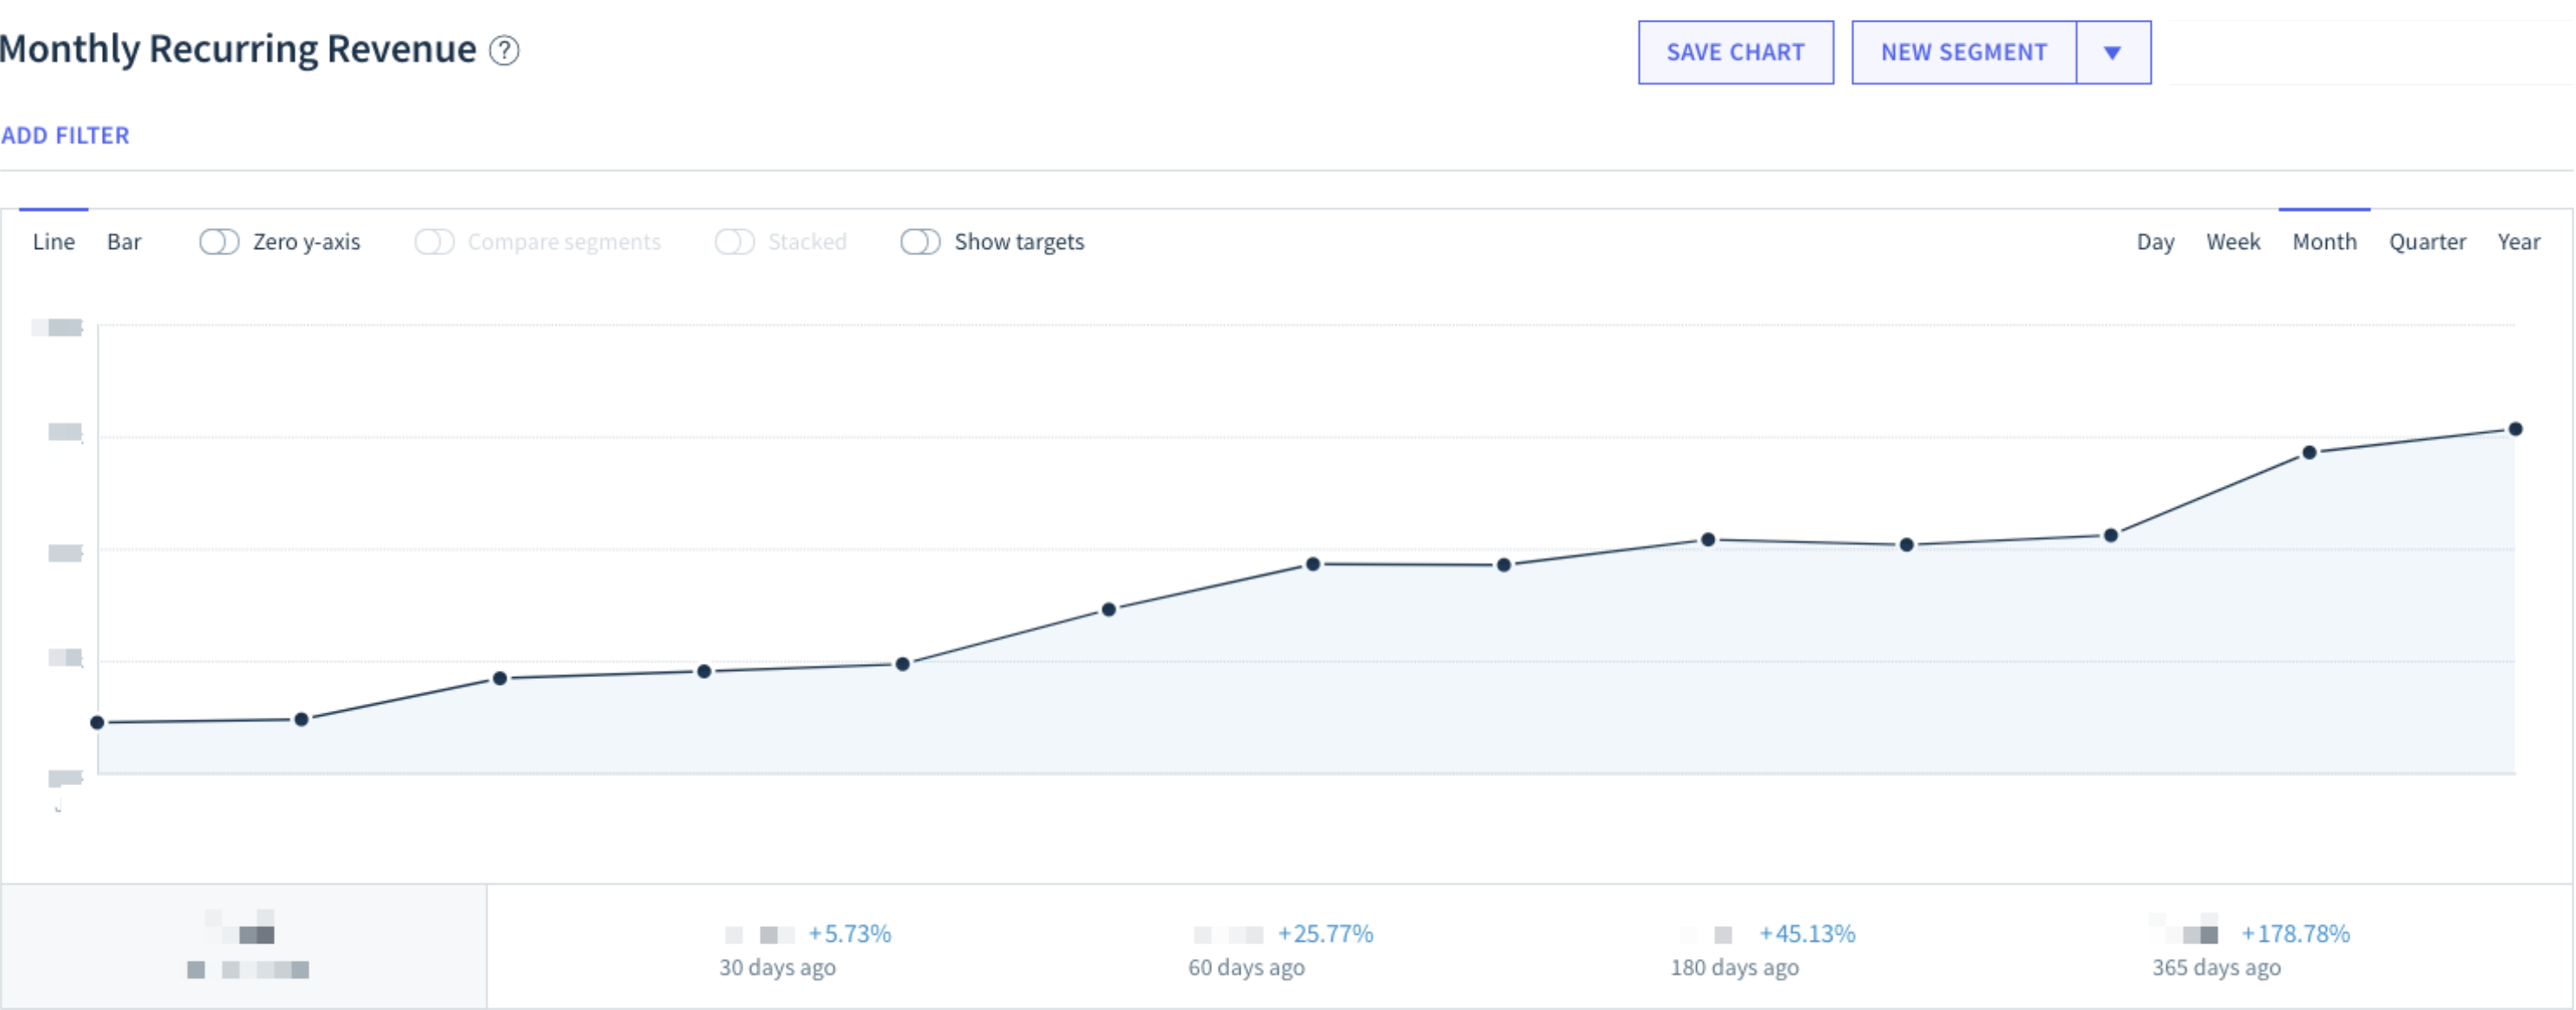Screen dimensions: 2576x1010
Task: Click the ADD FILTER link
Action: [65, 135]
